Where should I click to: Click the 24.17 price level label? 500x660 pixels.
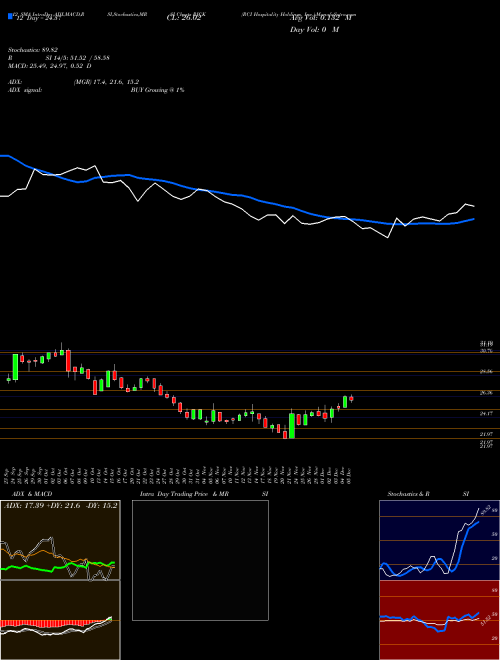click(487, 413)
